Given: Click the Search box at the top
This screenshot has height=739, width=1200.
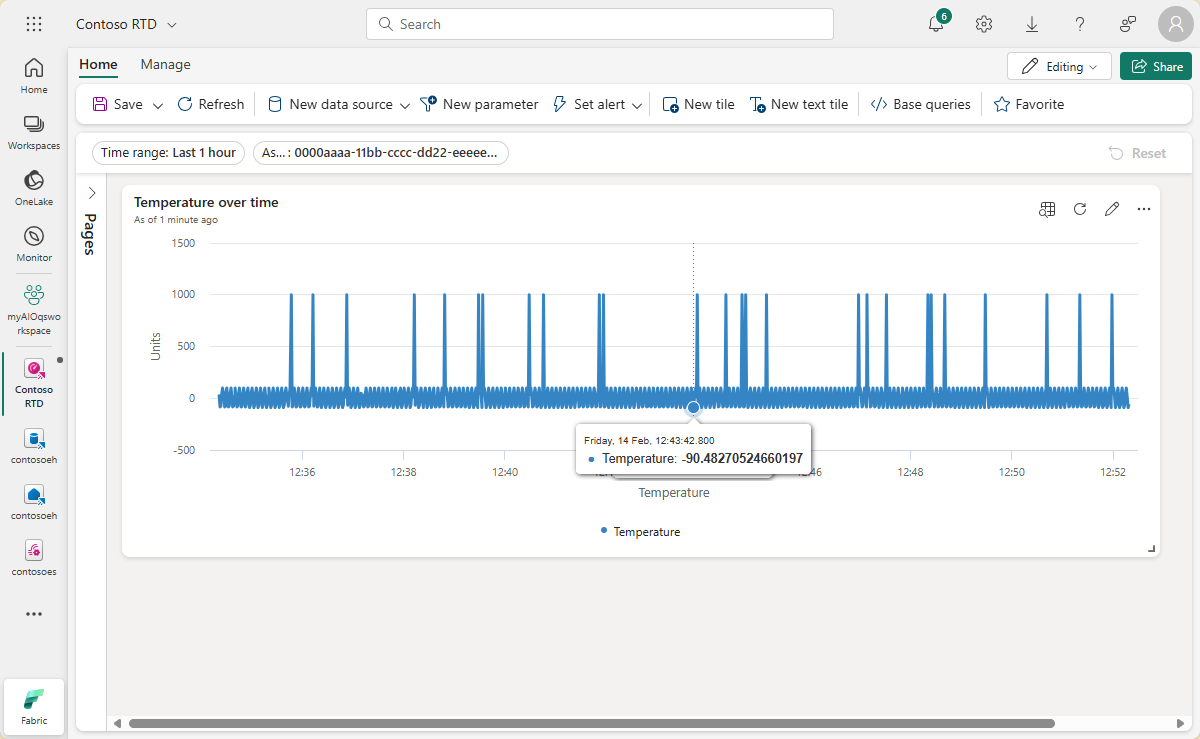Looking at the screenshot, I should click(600, 23).
